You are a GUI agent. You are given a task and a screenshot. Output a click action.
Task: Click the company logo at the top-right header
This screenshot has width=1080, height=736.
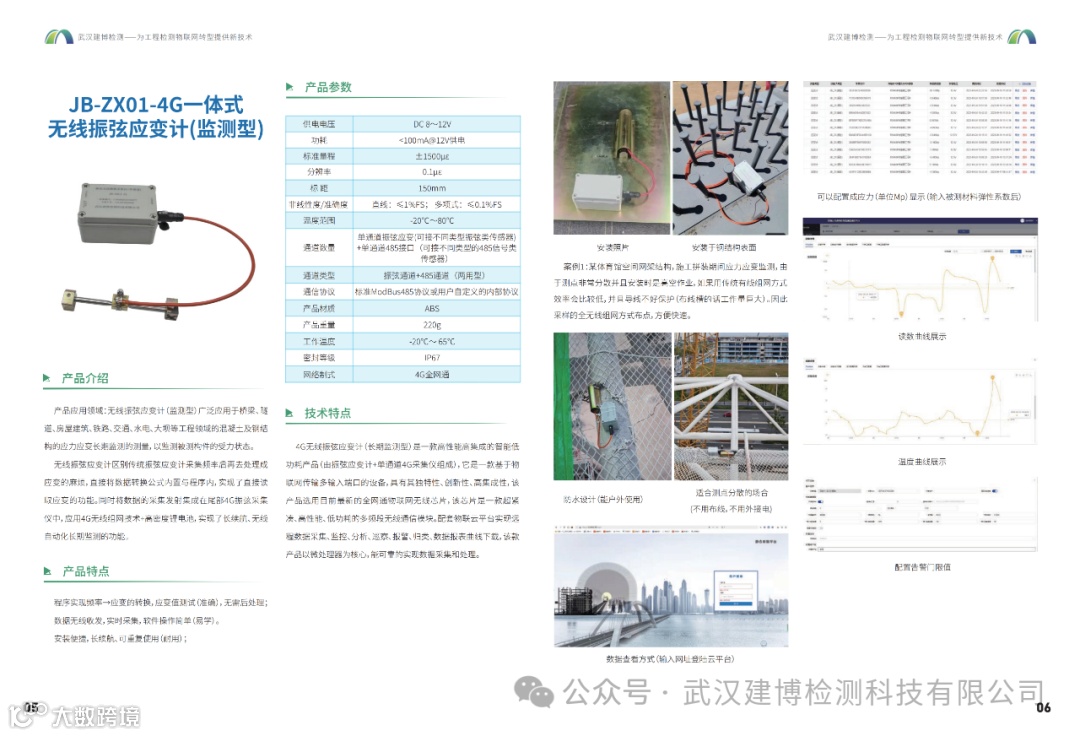point(1021,36)
